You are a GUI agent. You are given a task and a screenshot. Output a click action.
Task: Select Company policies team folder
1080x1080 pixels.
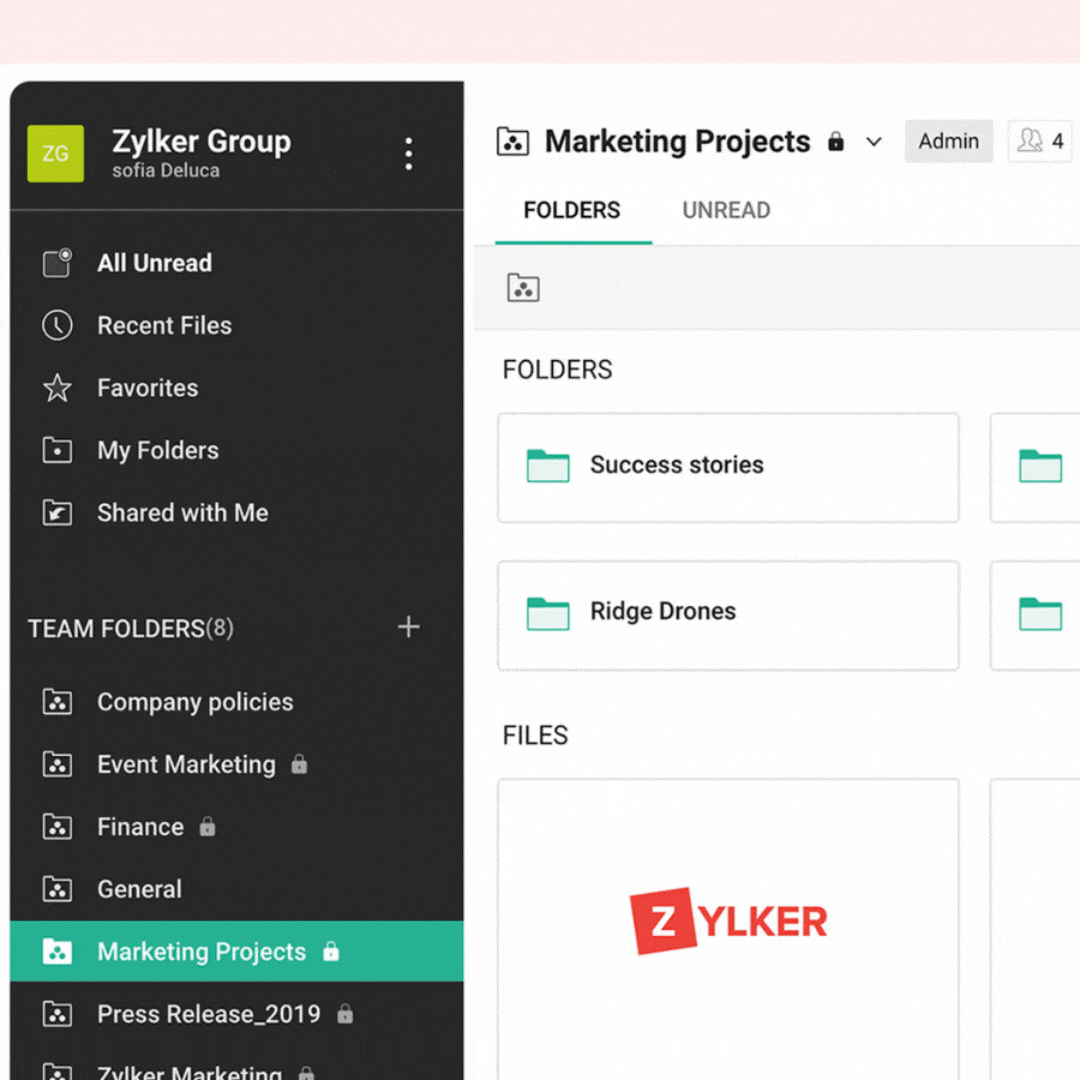[236, 702]
